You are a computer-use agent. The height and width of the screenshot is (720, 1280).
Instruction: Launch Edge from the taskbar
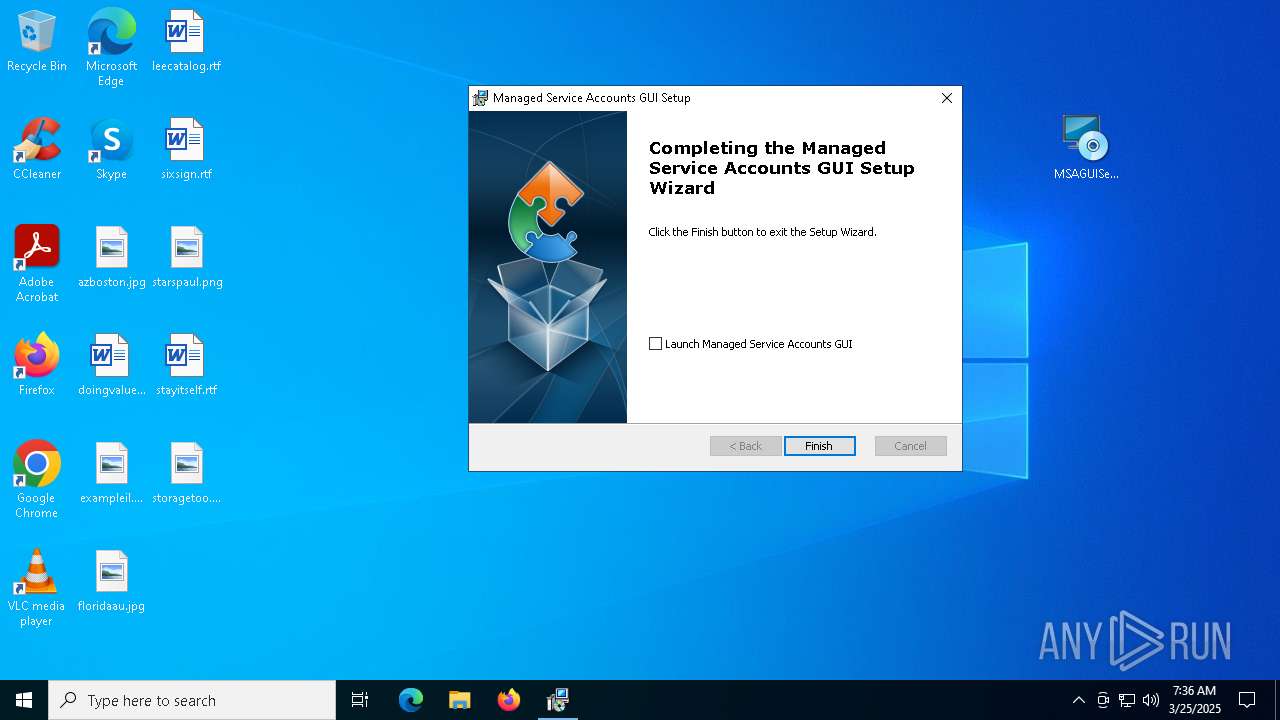pyautogui.click(x=411, y=700)
